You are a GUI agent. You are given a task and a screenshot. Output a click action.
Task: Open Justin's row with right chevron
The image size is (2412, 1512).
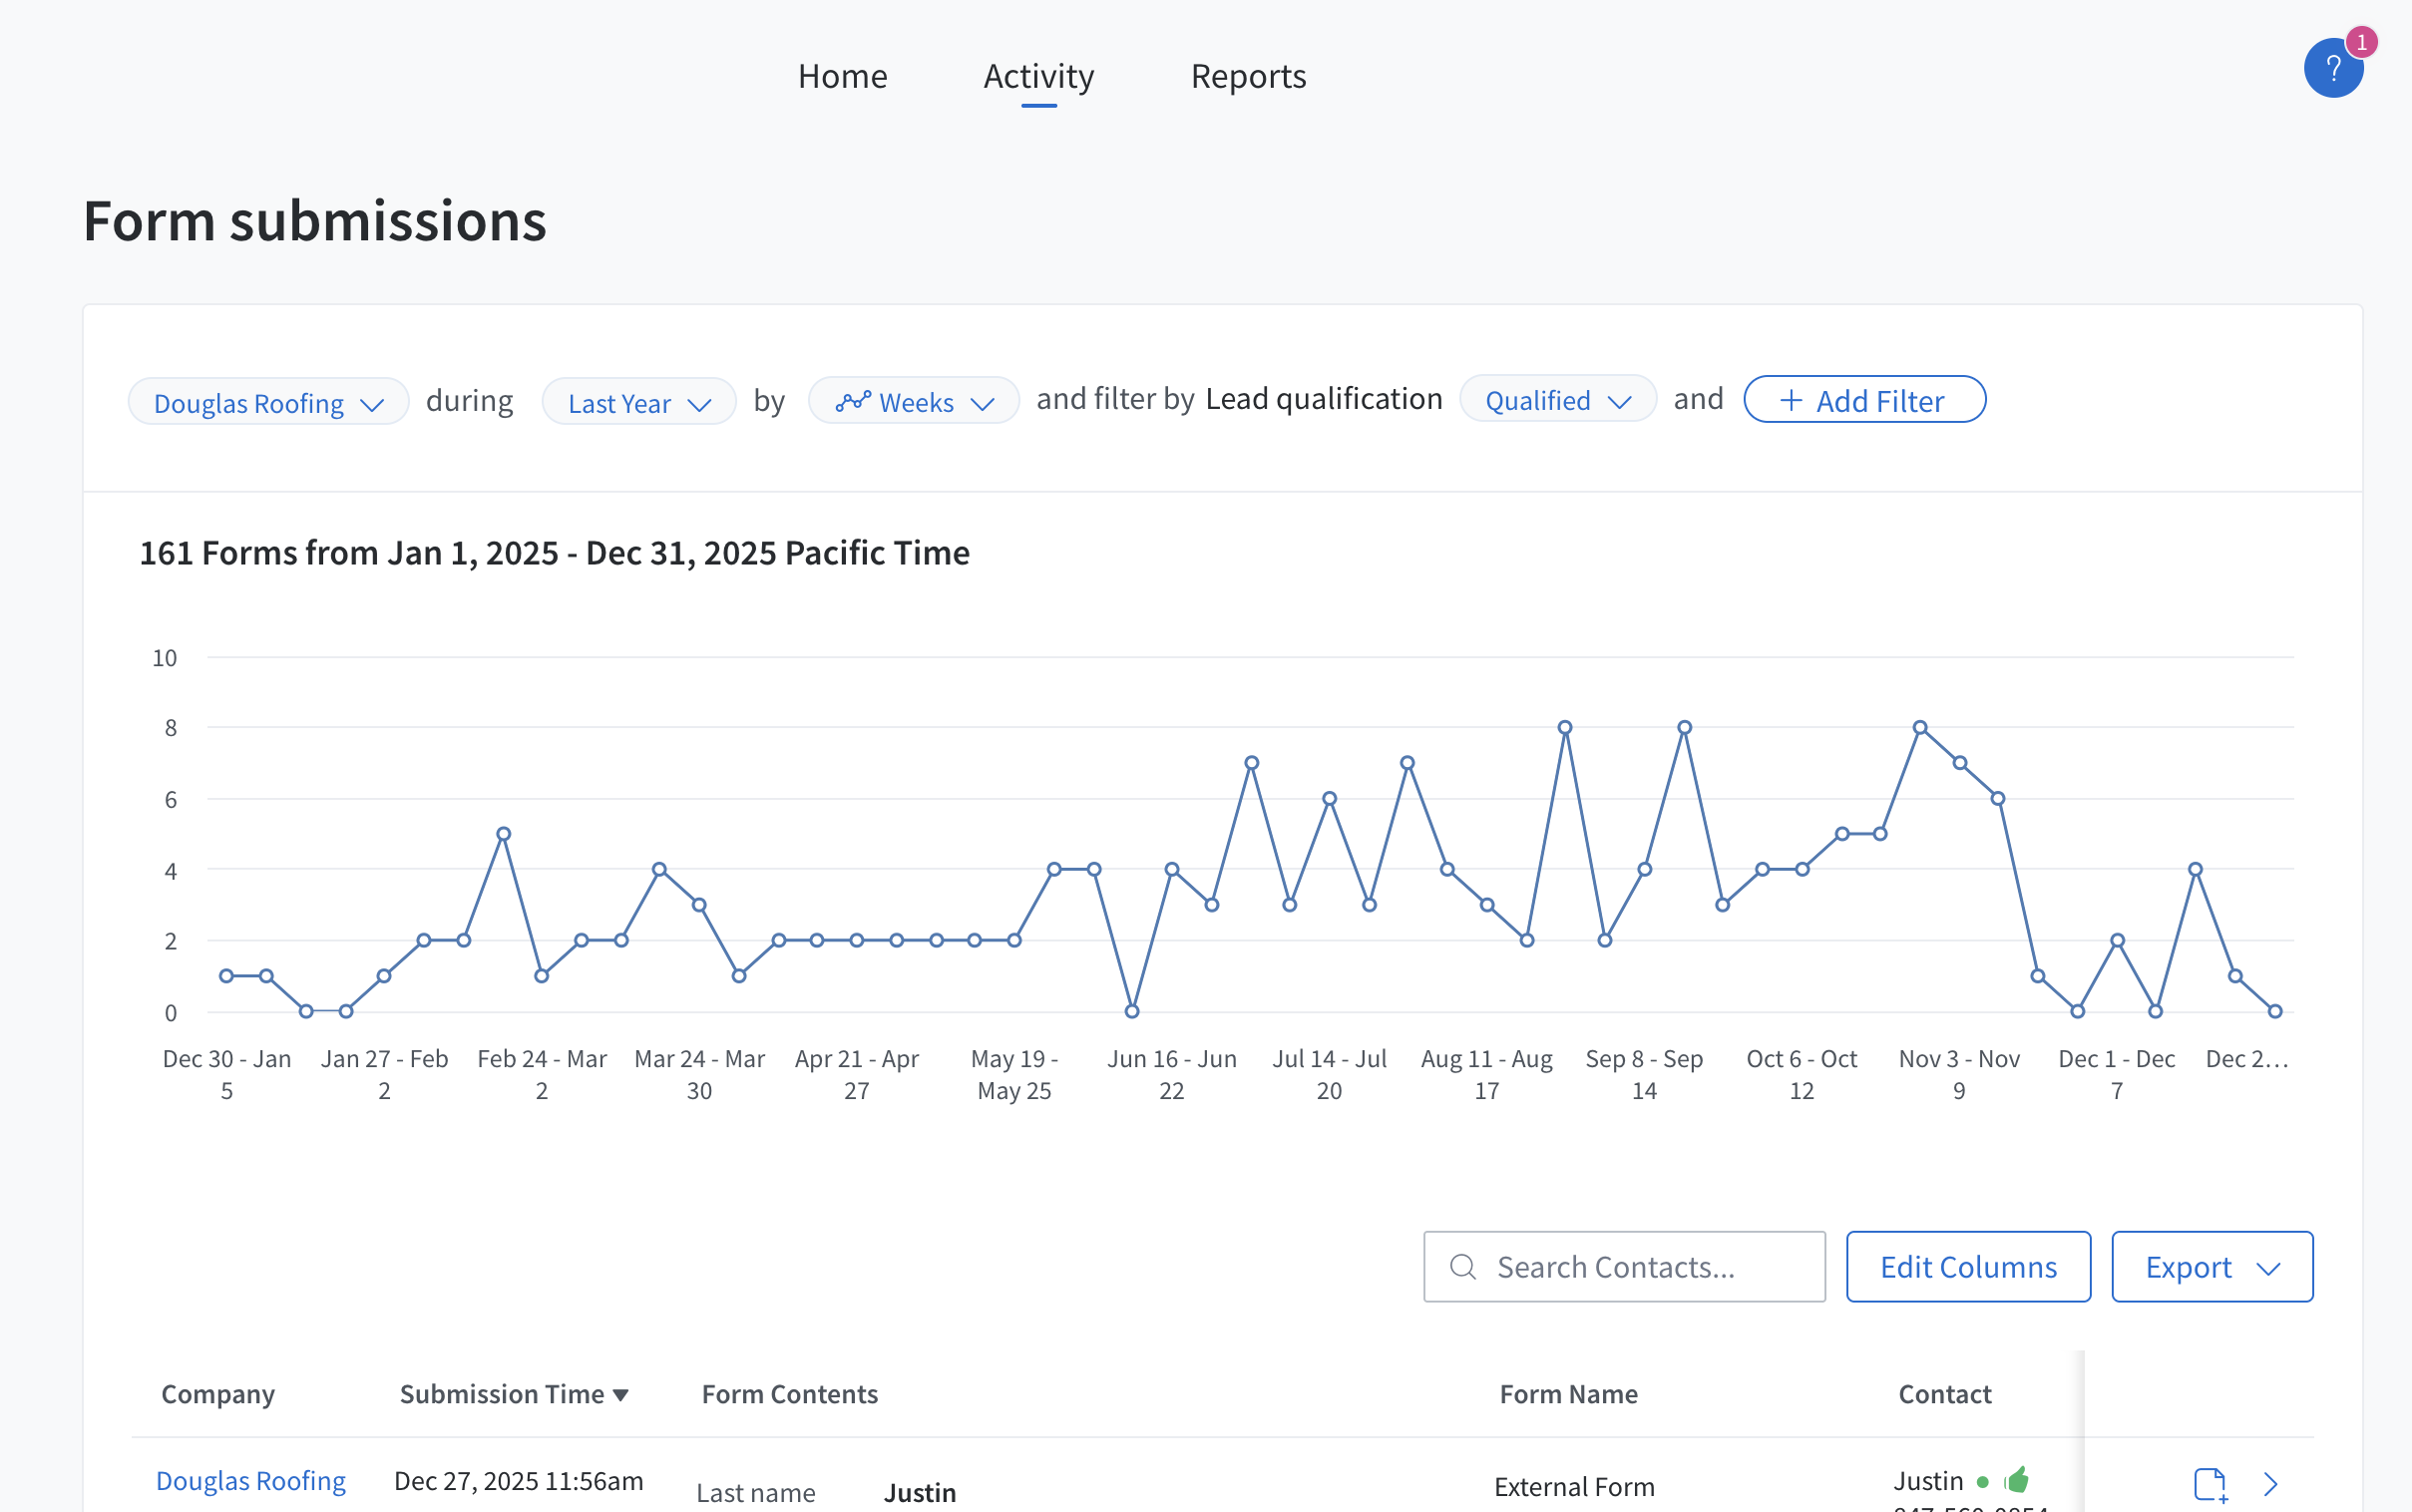pyautogui.click(x=2271, y=1484)
